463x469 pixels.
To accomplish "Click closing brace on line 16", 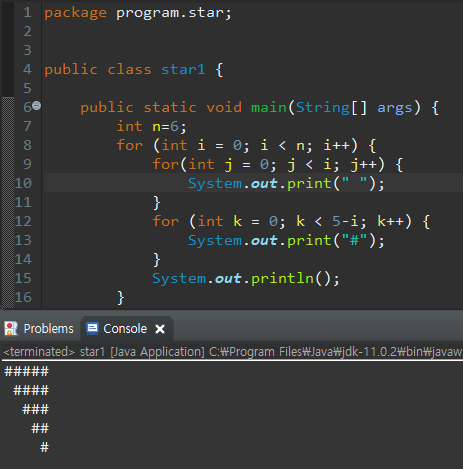I will coord(121,297).
